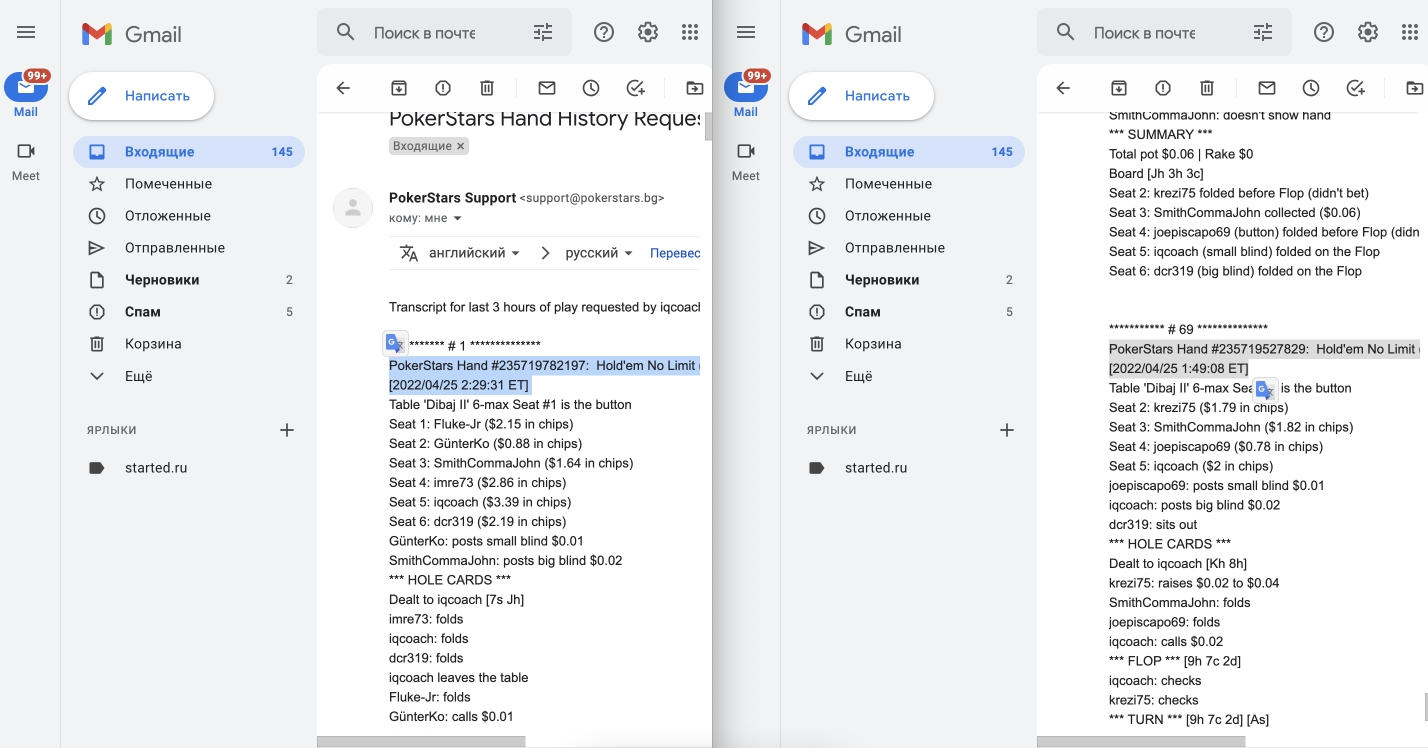Open support help icon in left window

pos(604,32)
